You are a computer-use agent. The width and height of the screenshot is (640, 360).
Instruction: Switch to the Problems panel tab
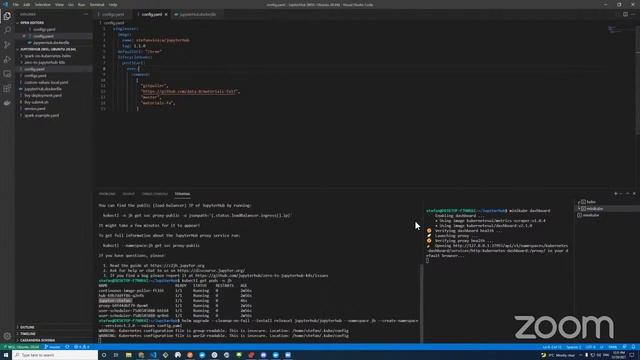[107, 194]
